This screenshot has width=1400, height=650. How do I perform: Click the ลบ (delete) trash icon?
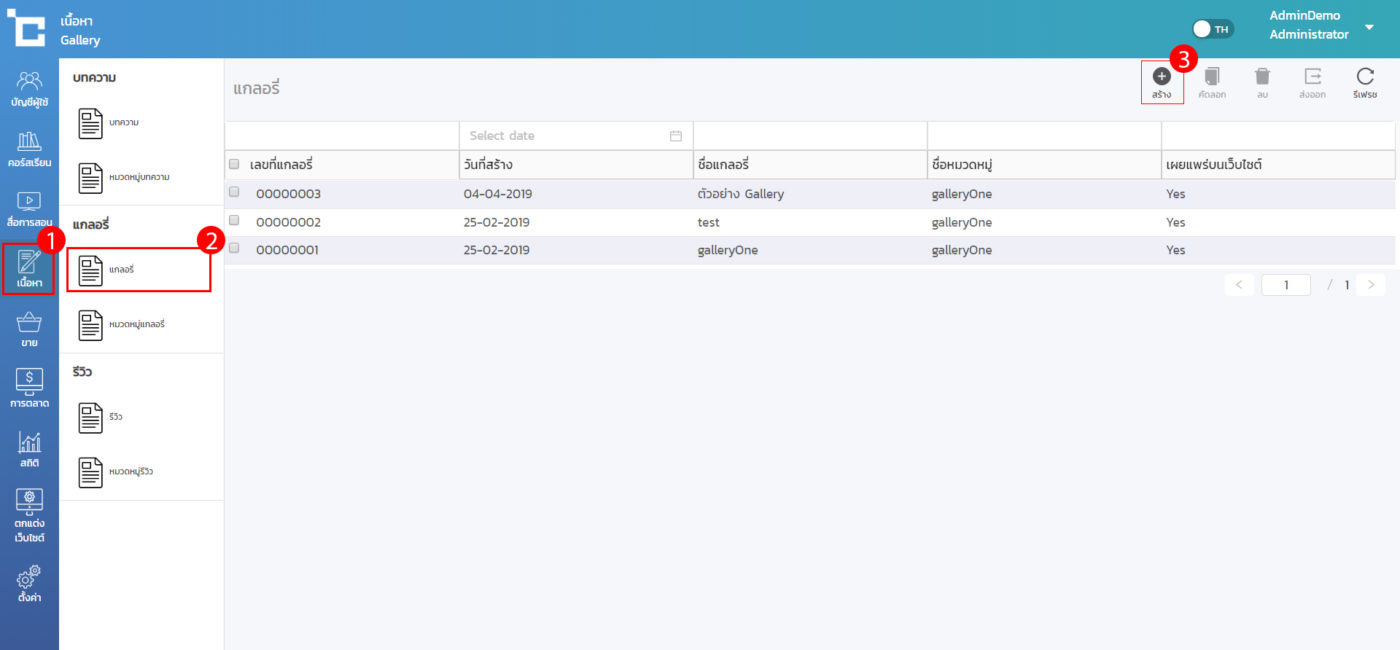pyautogui.click(x=1262, y=77)
